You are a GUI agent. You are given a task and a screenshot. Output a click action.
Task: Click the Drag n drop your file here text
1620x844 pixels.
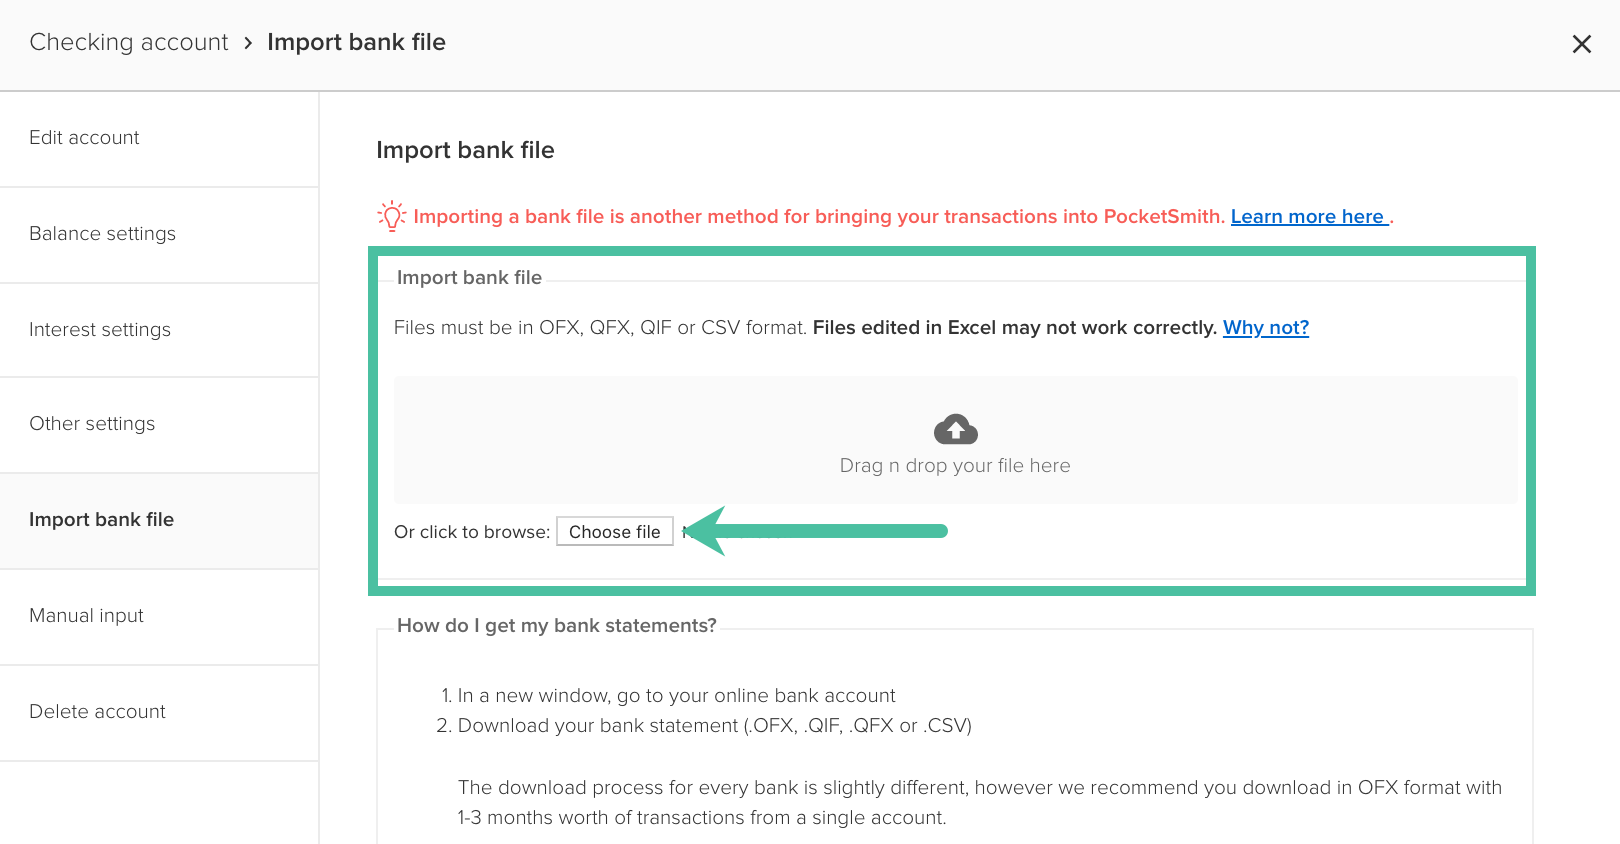pyautogui.click(x=955, y=466)
